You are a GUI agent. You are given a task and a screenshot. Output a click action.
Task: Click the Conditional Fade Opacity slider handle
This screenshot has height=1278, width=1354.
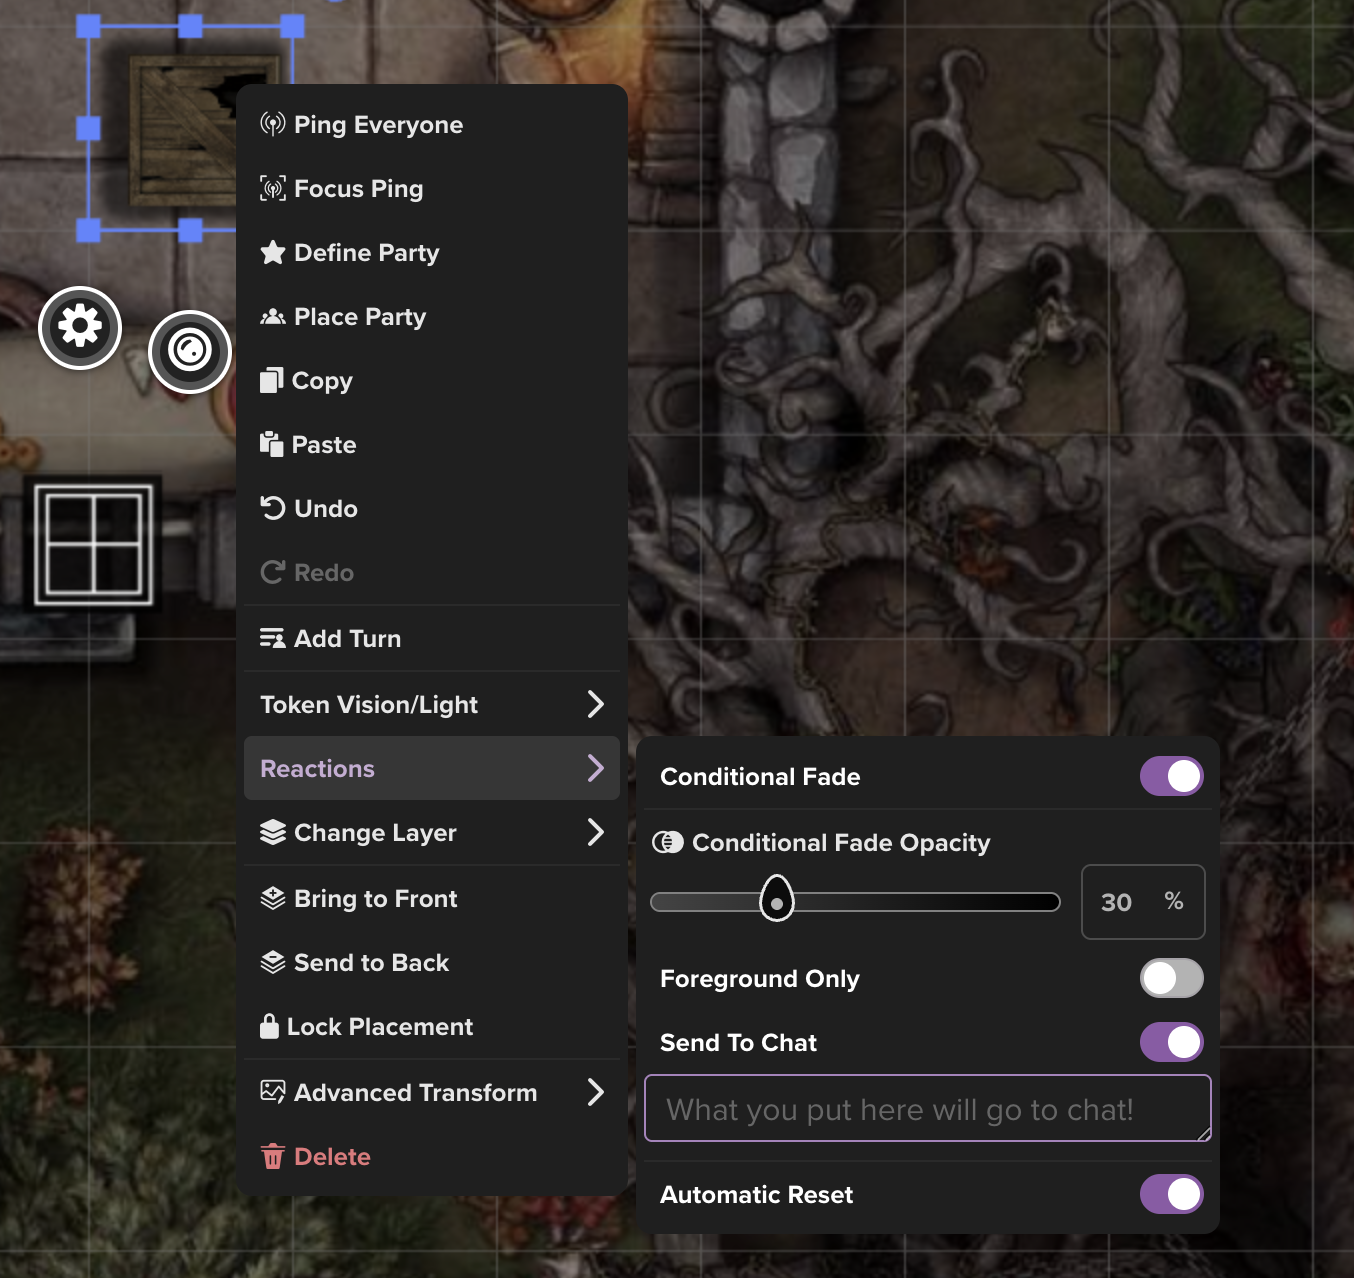pos(777,899)
